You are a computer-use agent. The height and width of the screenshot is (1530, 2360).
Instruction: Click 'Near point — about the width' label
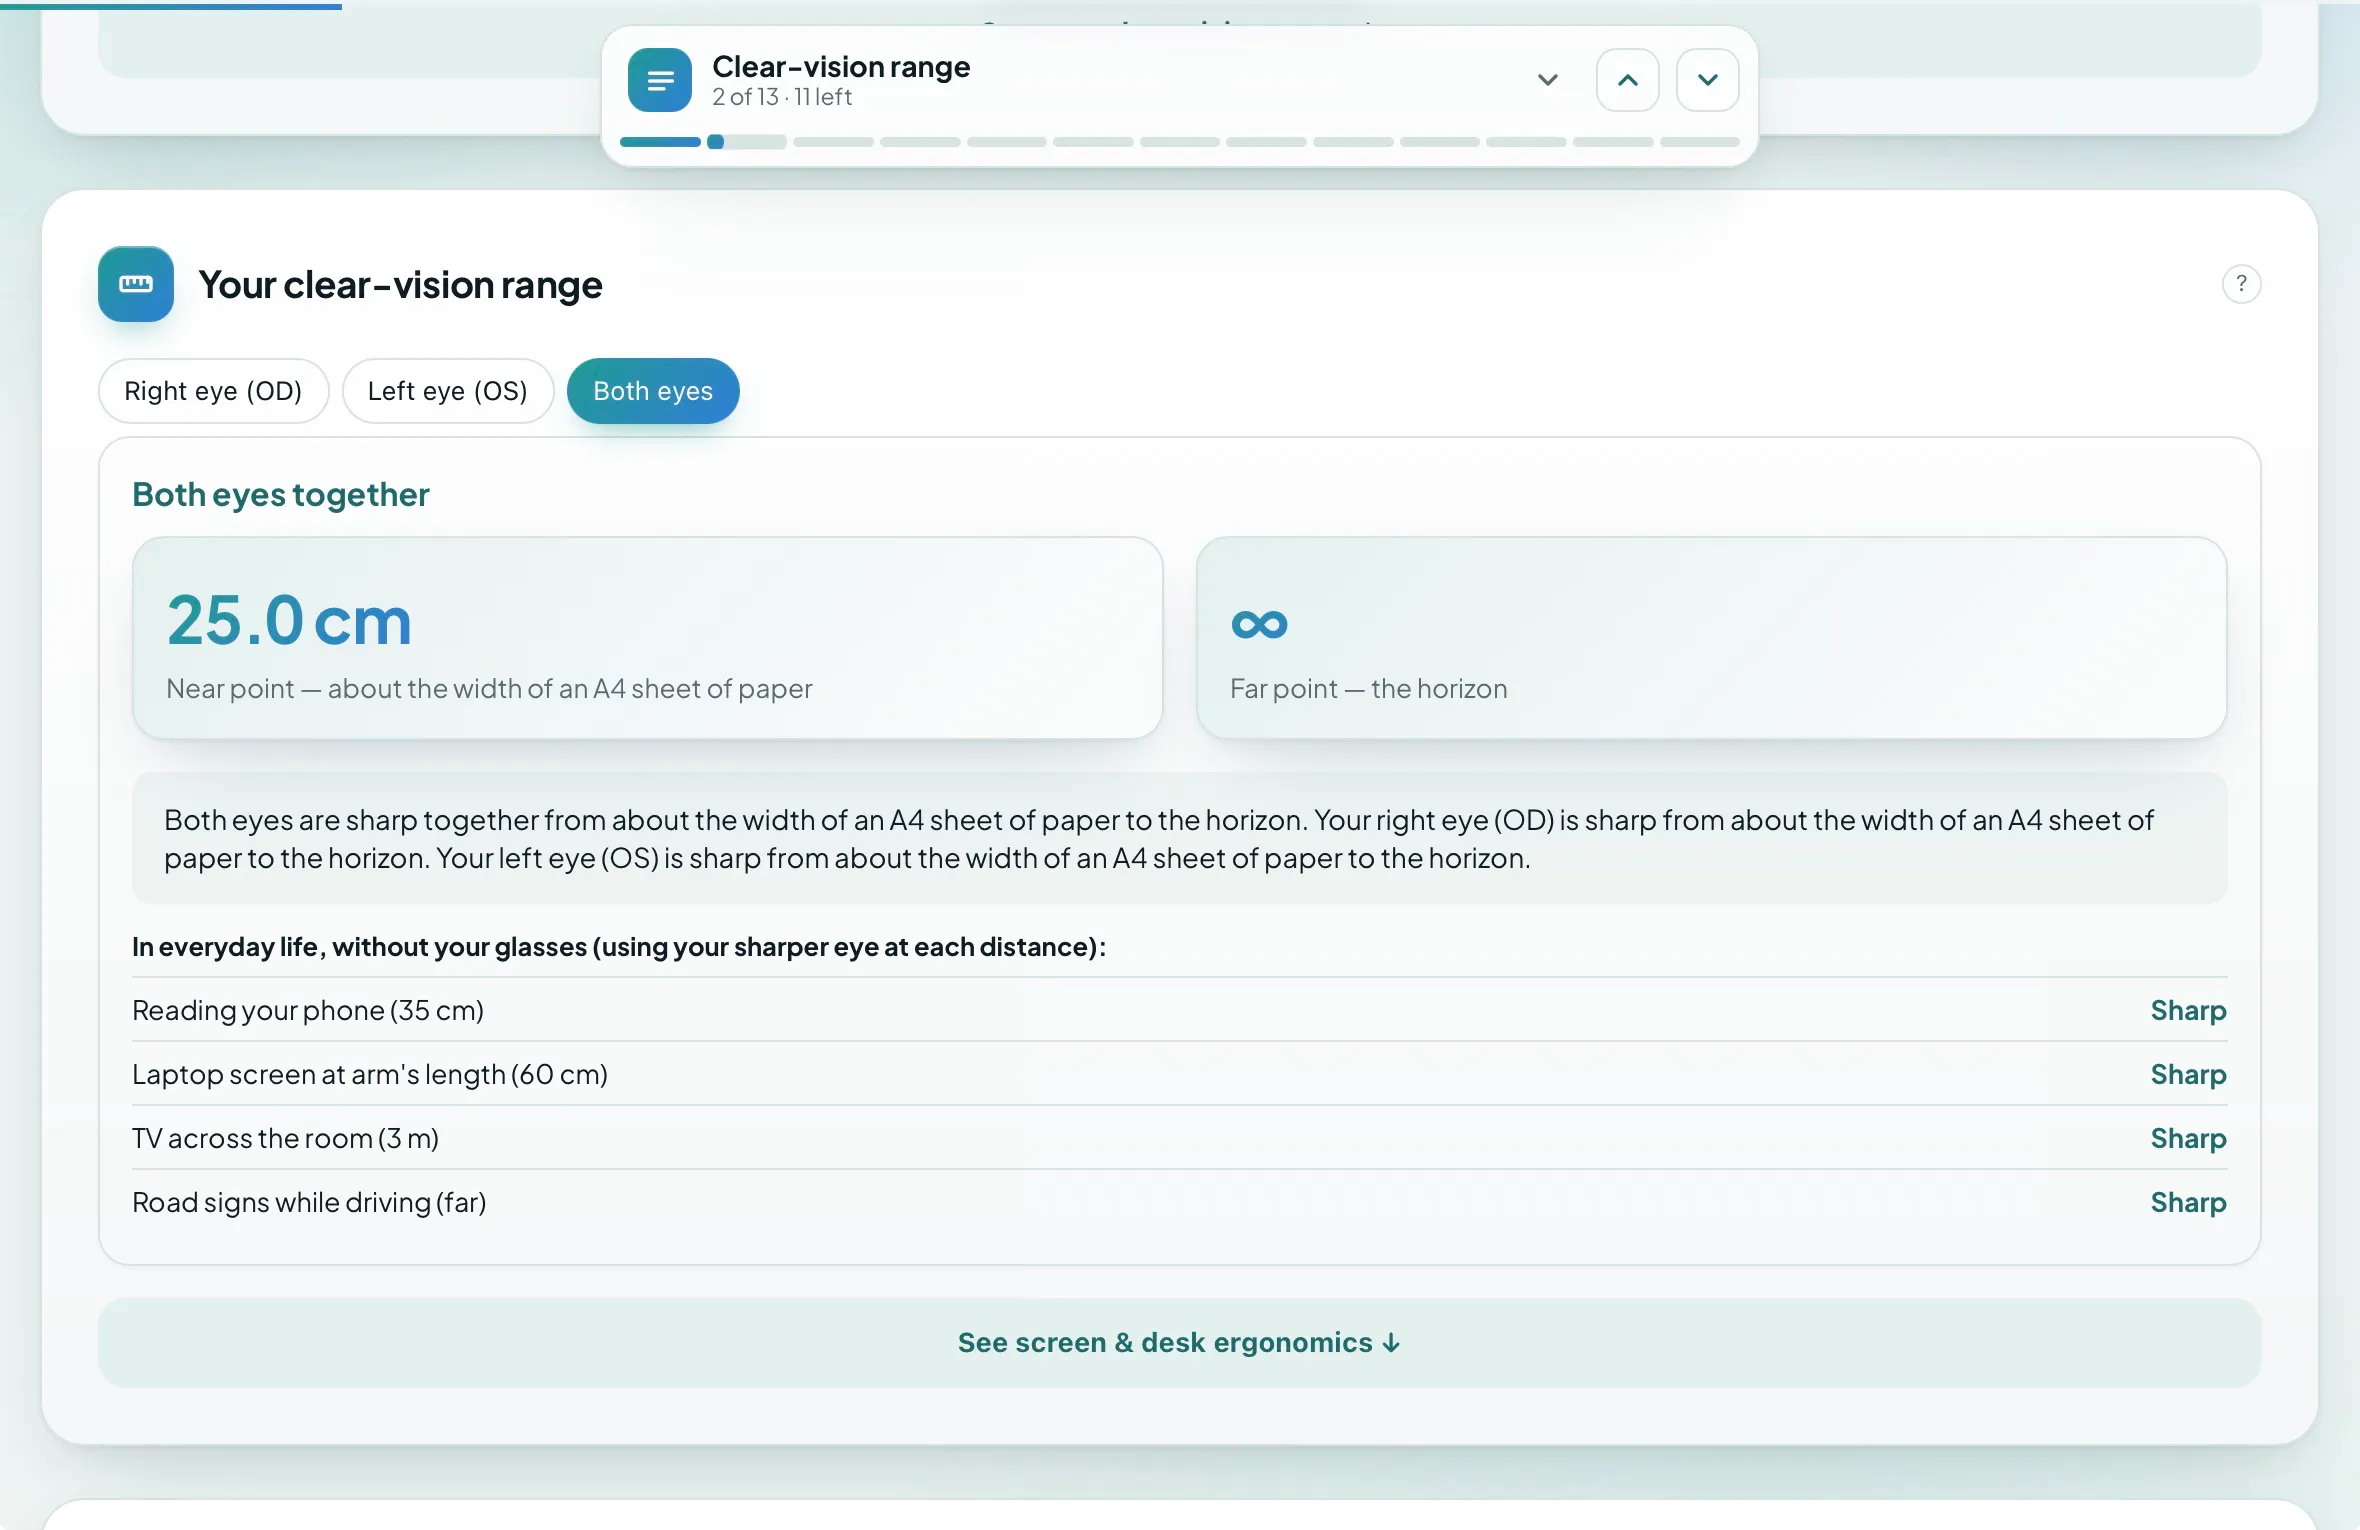[x=489, y=689]
